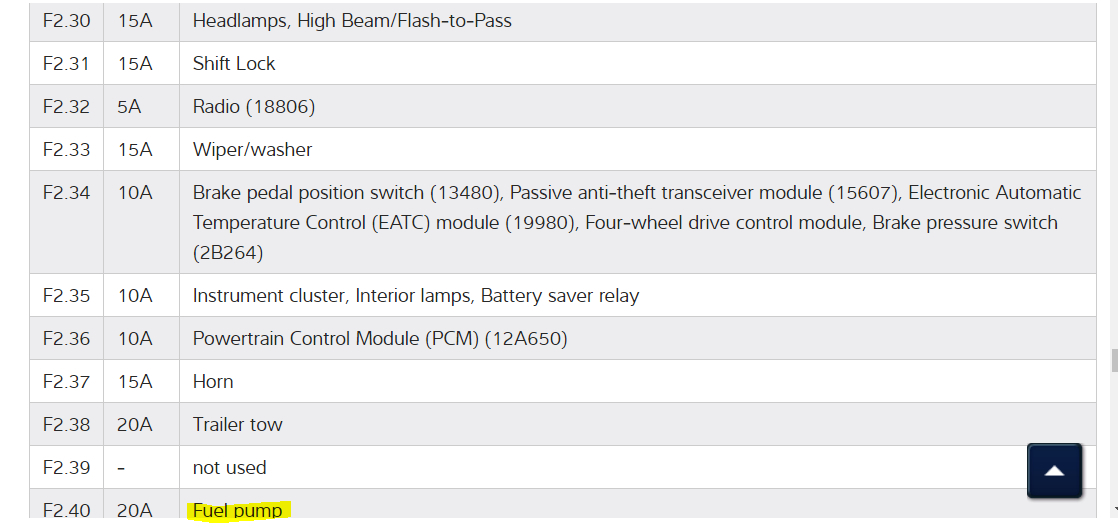Select the Horn fuse description
Screen dimensions: 1118x528
click(213, 381)
